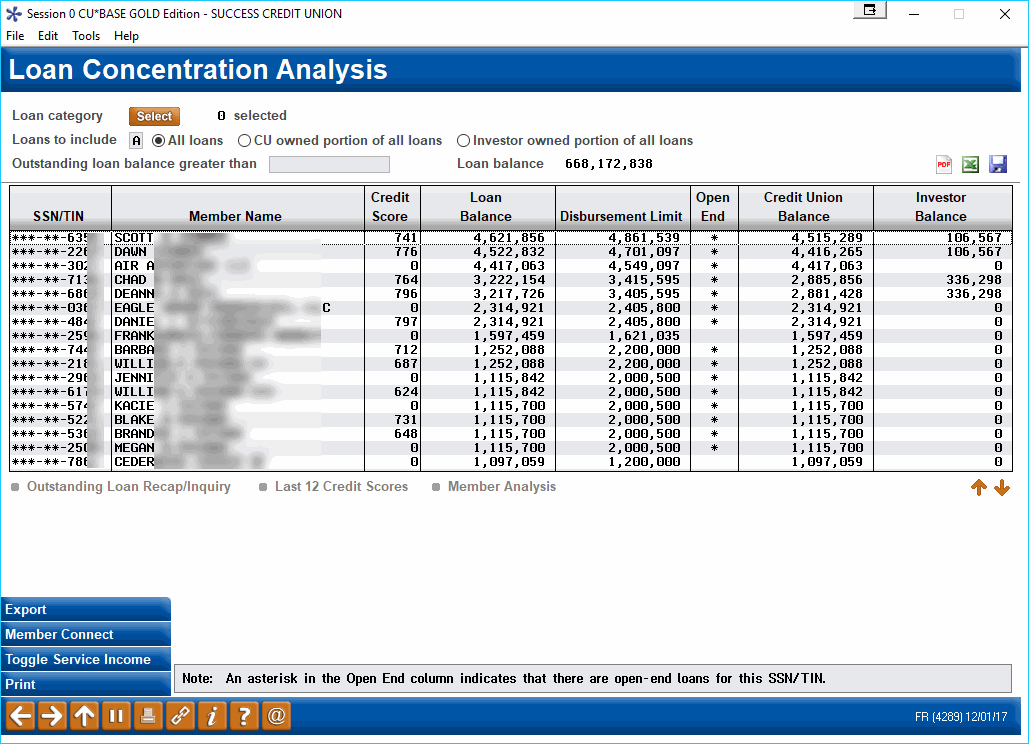This screenshot has width=1029, height=744.
Task: Click disbursement limit 1,621,035
Action: point(644,336)
